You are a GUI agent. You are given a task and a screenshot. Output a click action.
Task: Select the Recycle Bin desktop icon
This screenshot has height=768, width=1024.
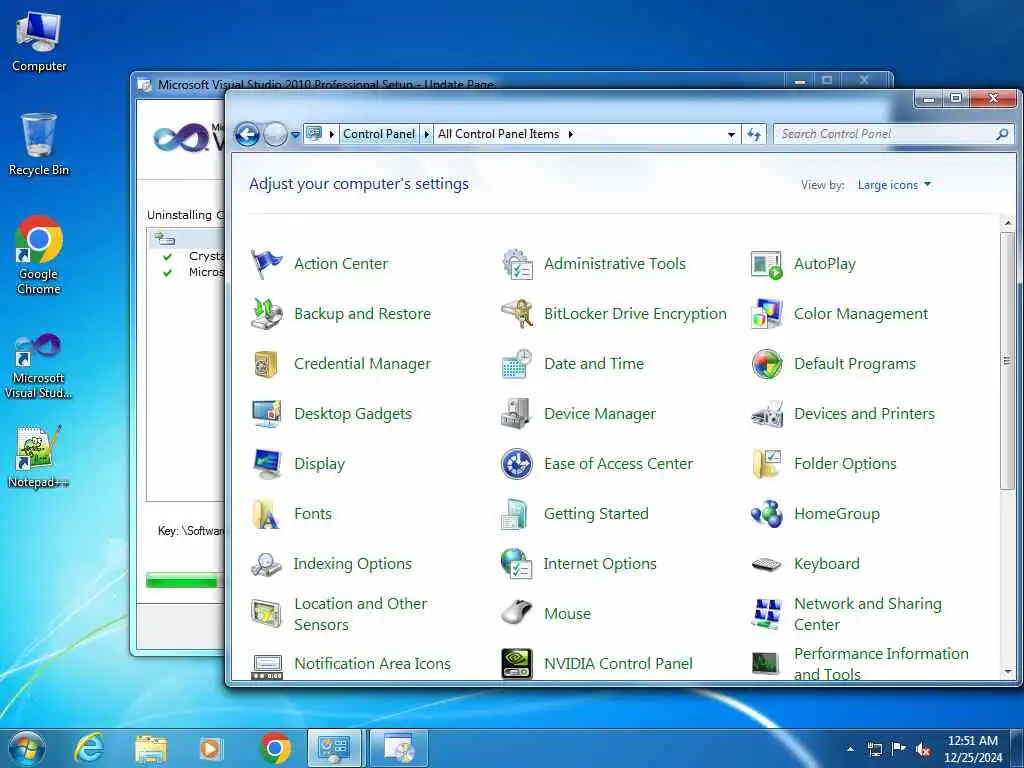click(39, 144)
